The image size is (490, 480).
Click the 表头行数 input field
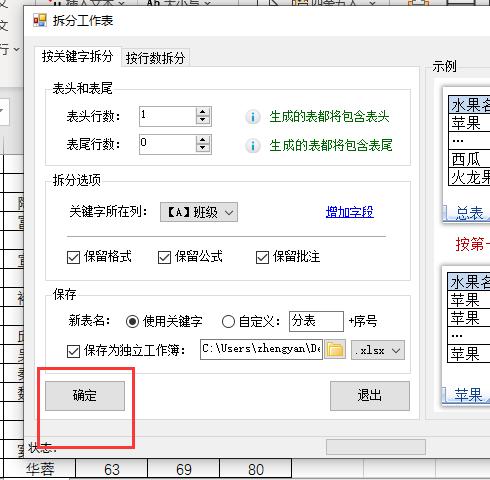pyautogui.click(x=168, y=116)
